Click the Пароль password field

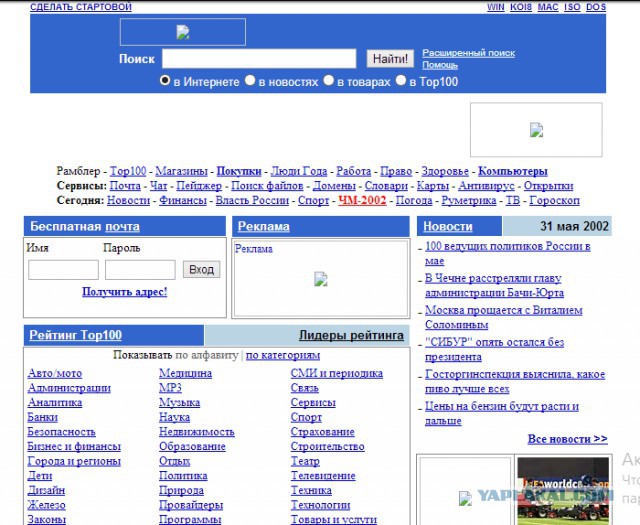pos(140,270)
